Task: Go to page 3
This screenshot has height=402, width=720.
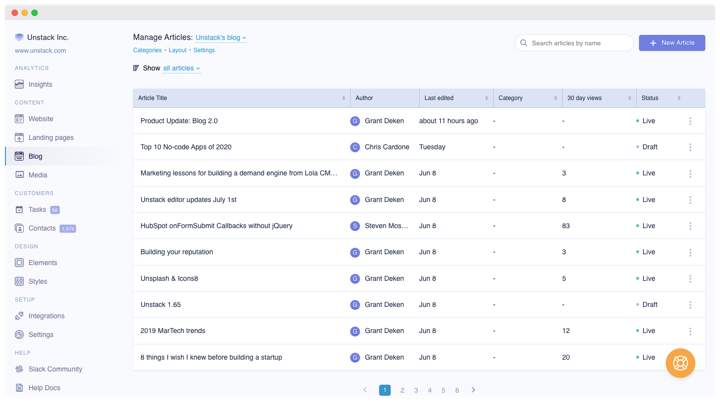Action: (x=416, y=391)
